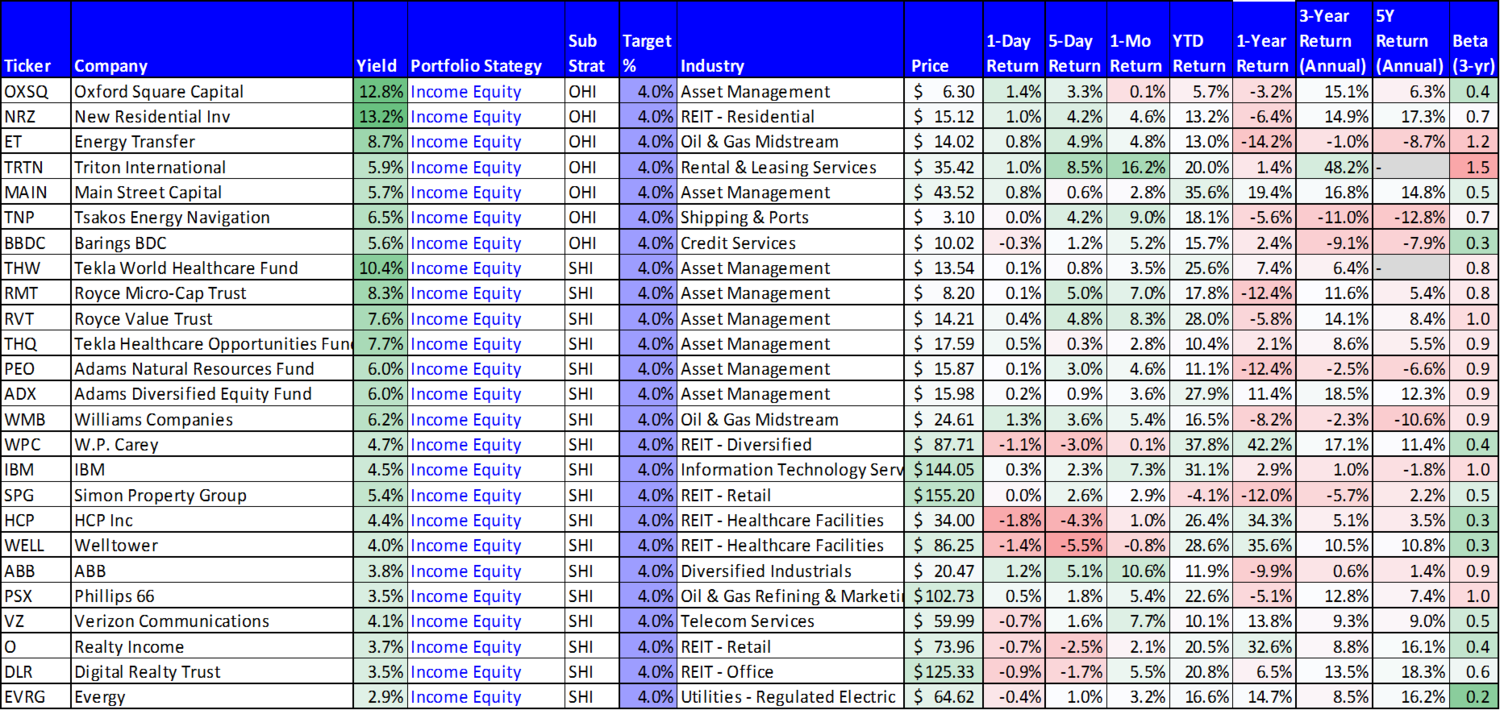
Task: Click the Credit Services industry cell
Action: click(790, 243)
